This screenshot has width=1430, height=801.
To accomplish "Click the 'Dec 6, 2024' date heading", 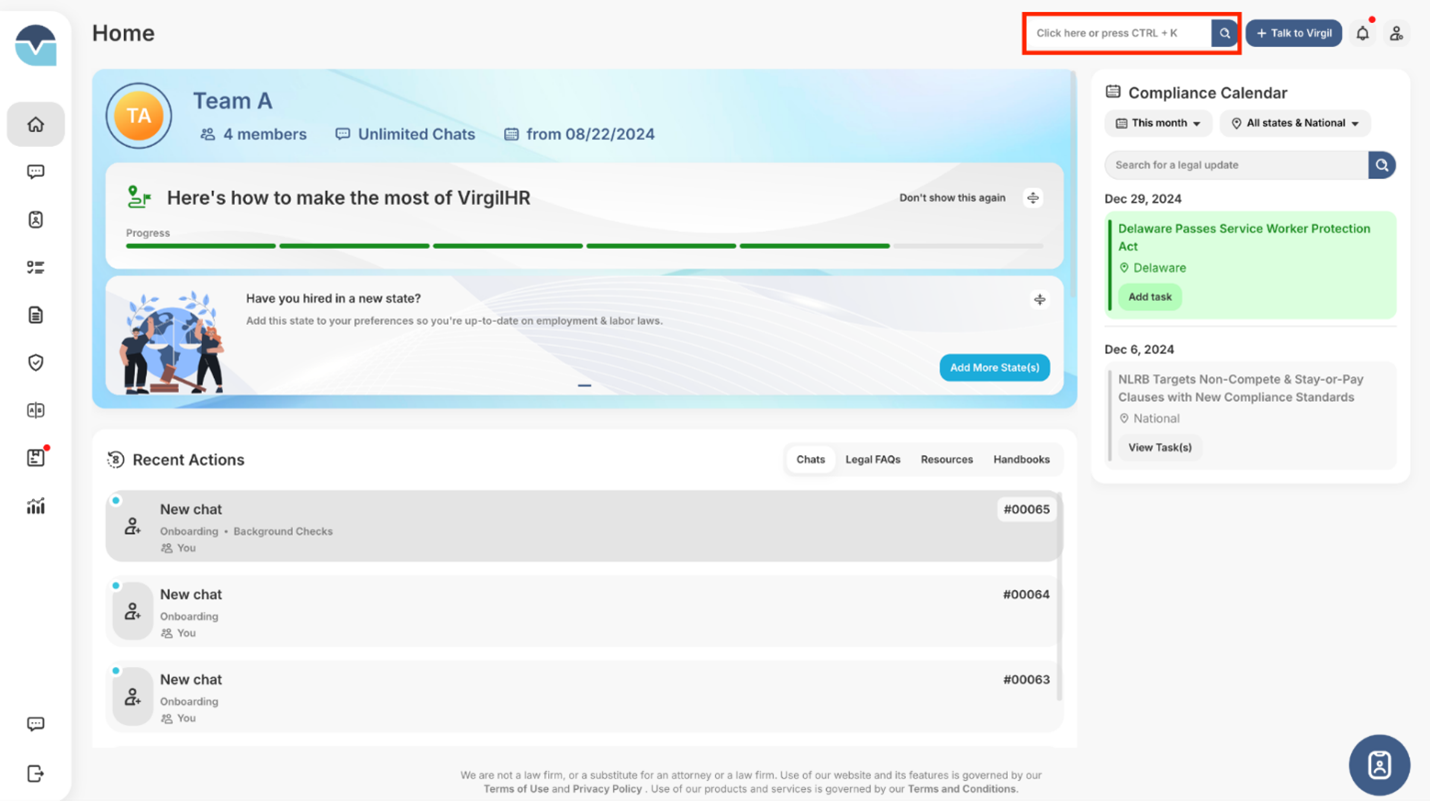I will coord(1139,350).
